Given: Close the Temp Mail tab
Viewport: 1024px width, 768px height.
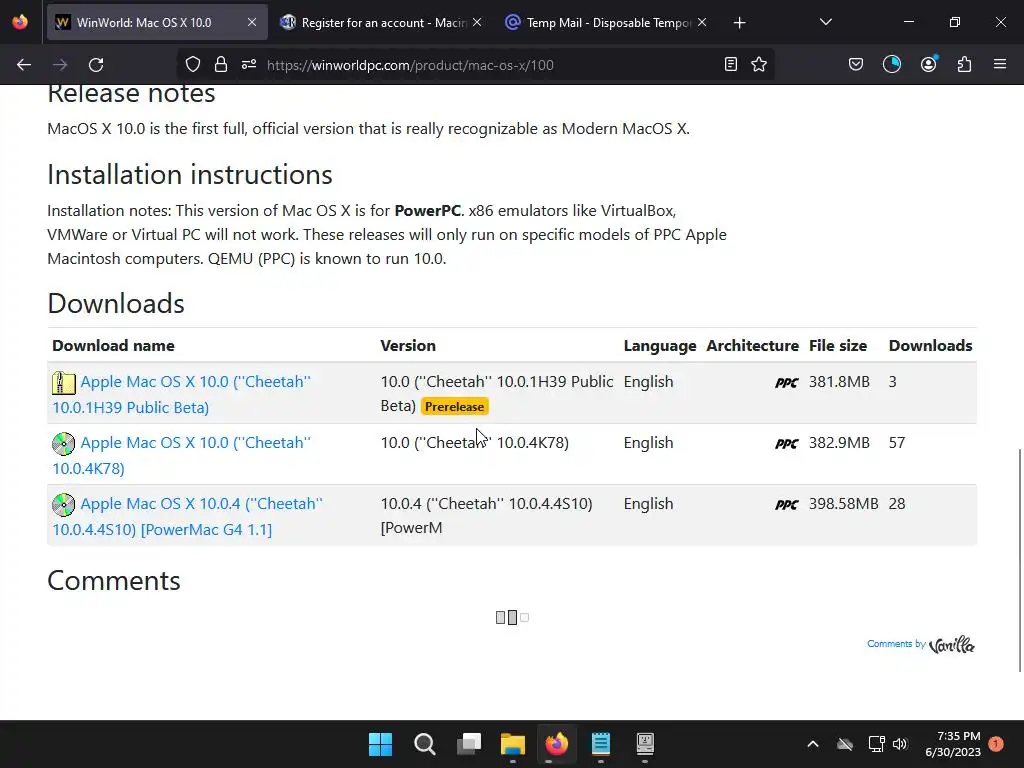Looking at the screenshot, I should pos(702,22).
